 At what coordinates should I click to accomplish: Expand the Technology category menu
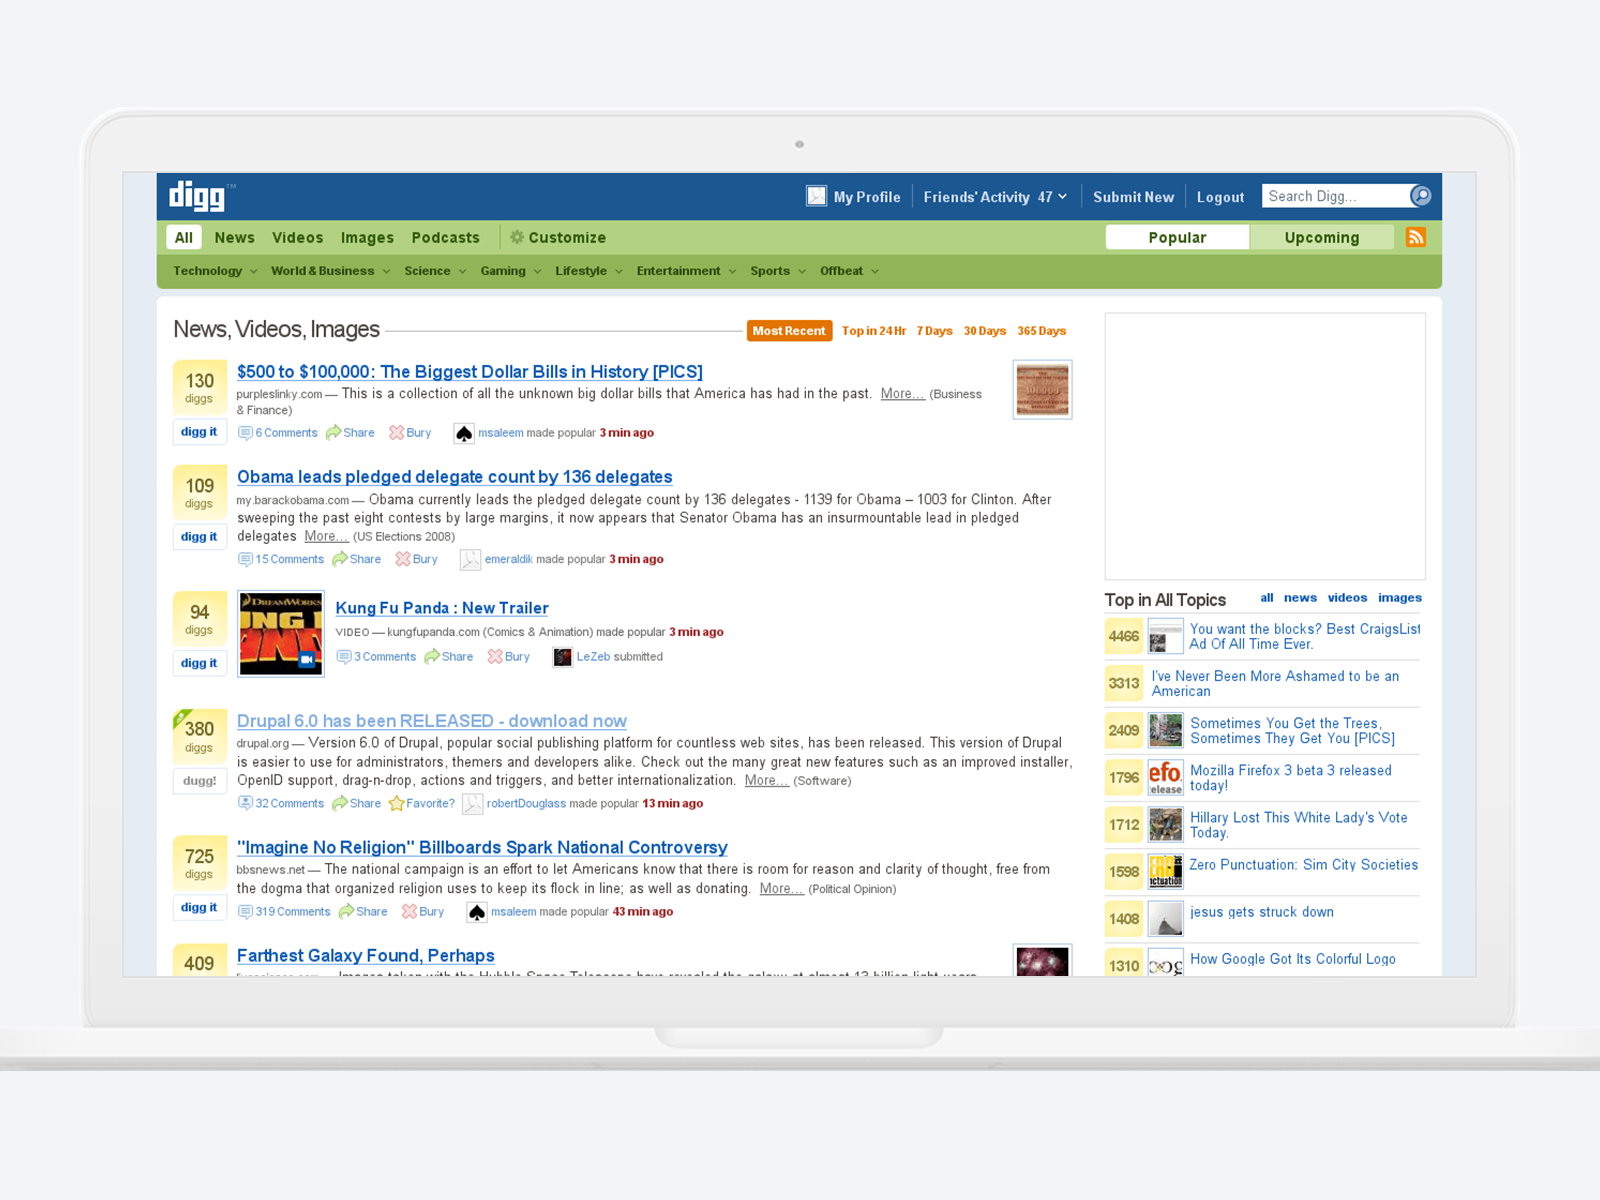(215, 271)
